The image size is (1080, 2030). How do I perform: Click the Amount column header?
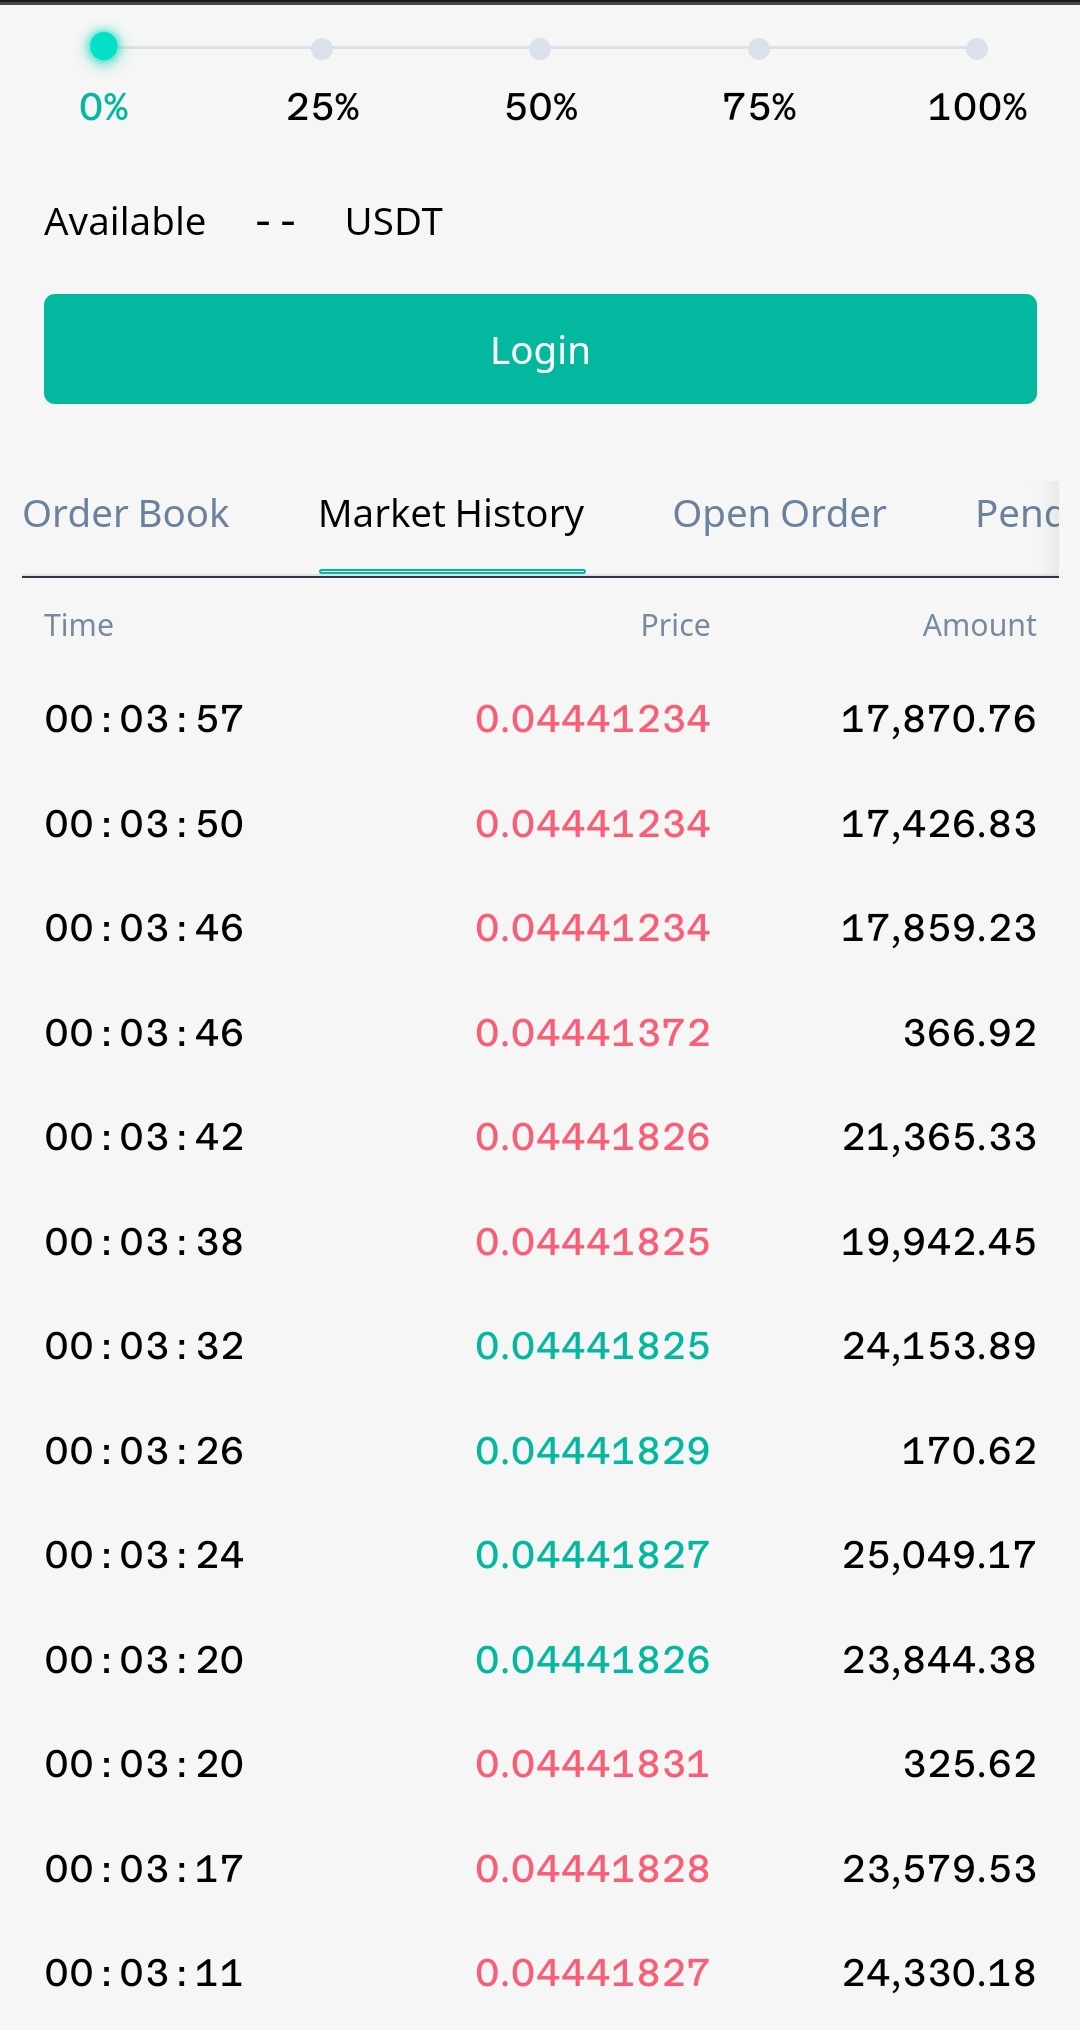point(979,625)
